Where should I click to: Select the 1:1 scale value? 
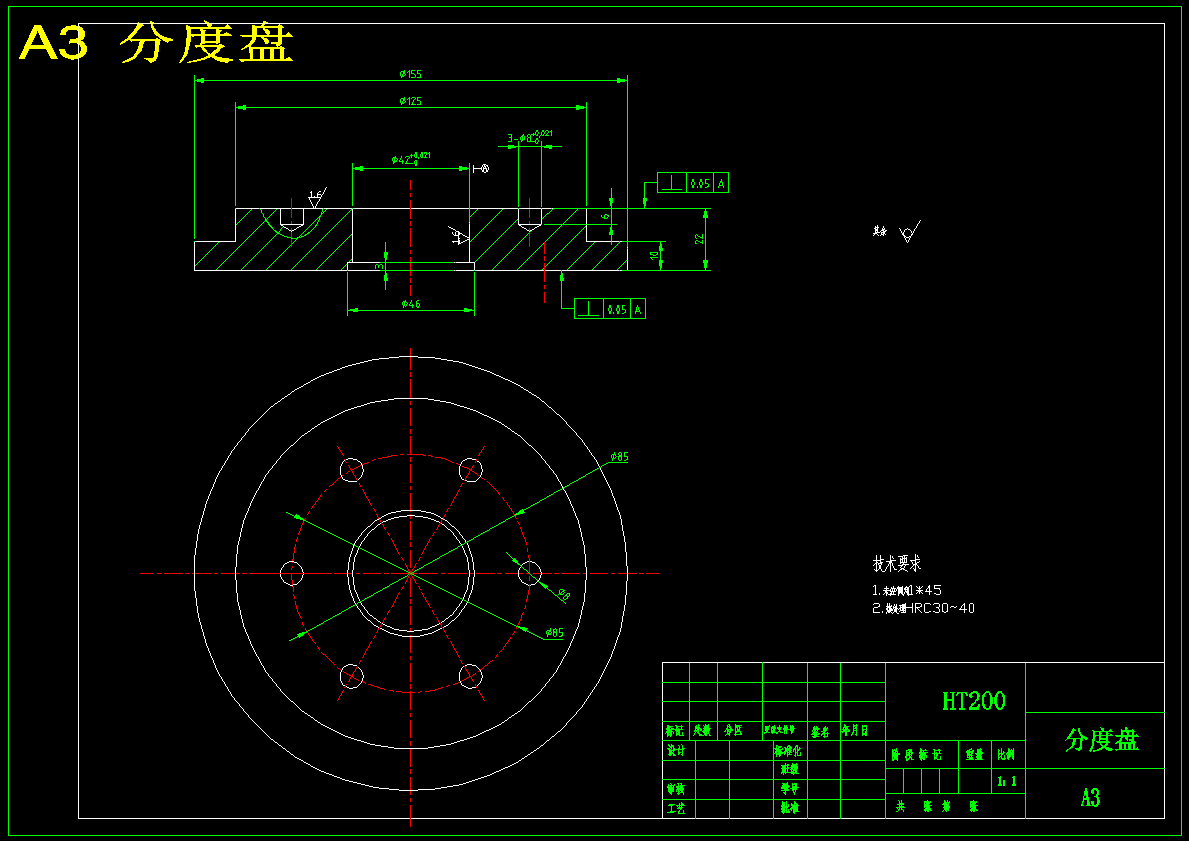click(1007, 781)
